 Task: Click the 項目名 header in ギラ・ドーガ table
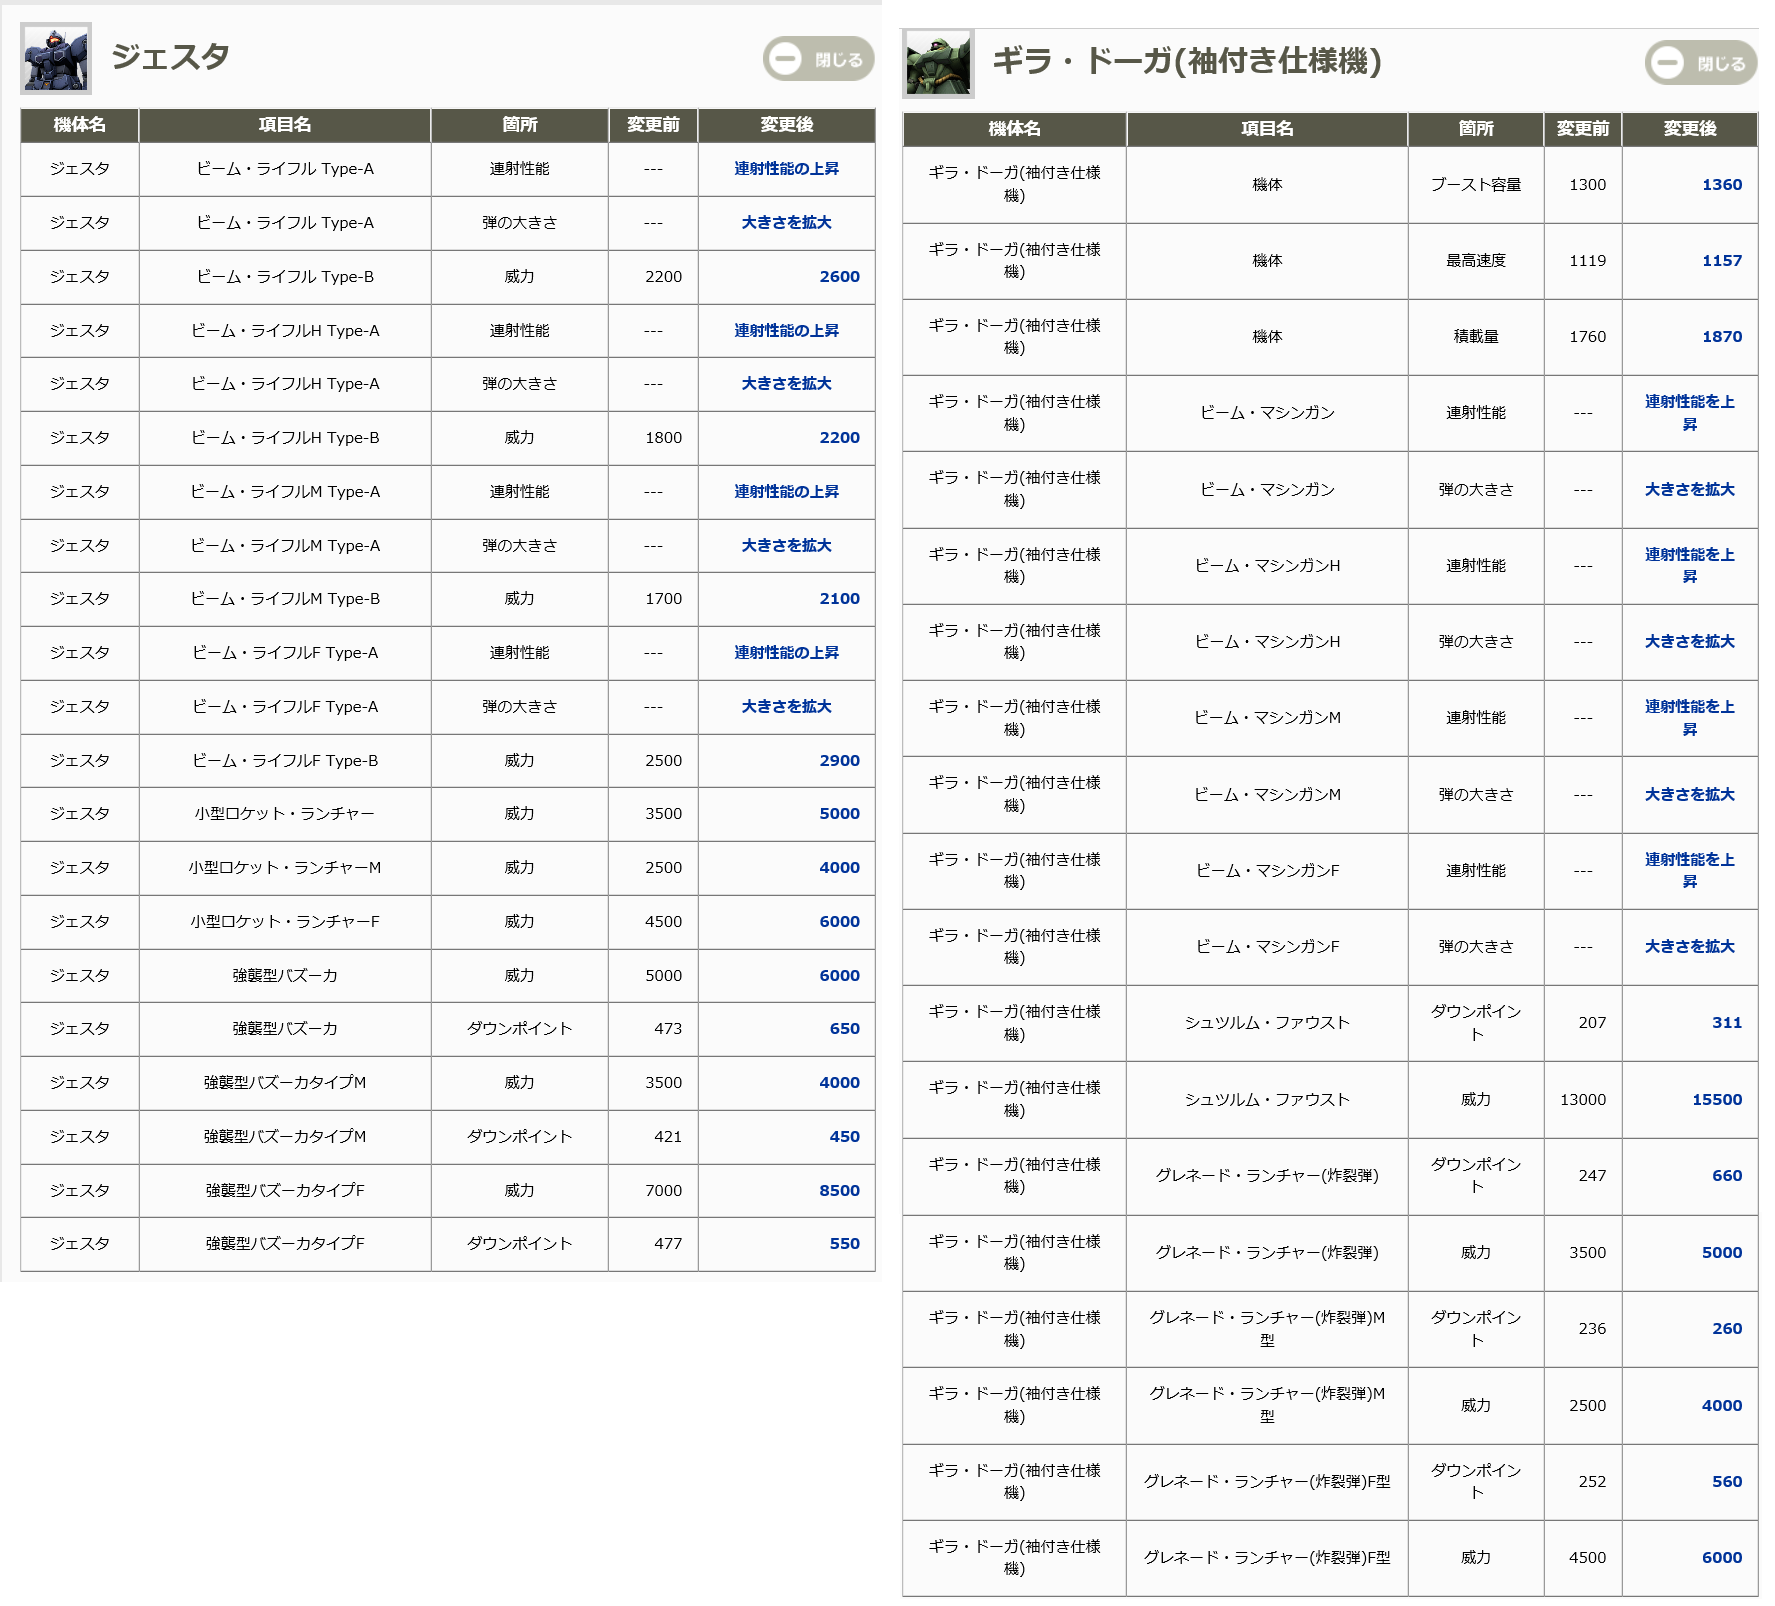(x=1266, y=129)
